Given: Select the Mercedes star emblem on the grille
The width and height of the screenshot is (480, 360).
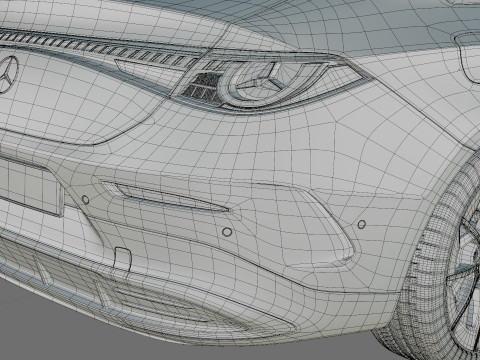Looking at the screenshot, I should 7,74.
